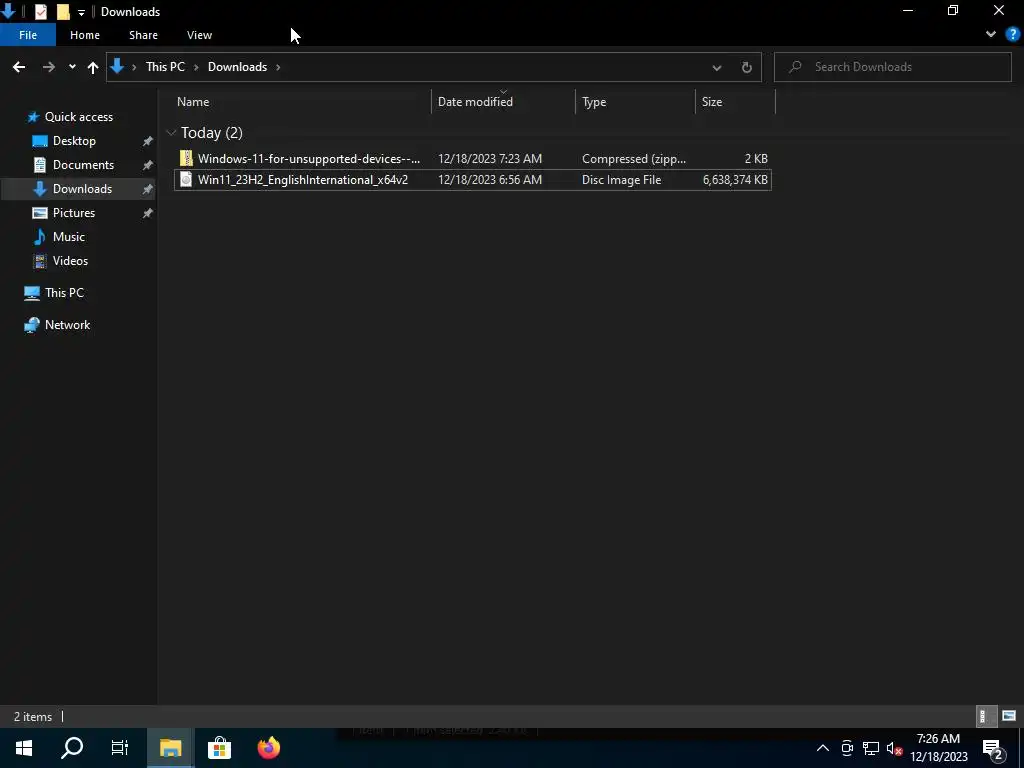Click the 6,638,374 KB size cell
Viewport: 1024px width, 768px height.
pyautogui.click(x=735, y=180)
